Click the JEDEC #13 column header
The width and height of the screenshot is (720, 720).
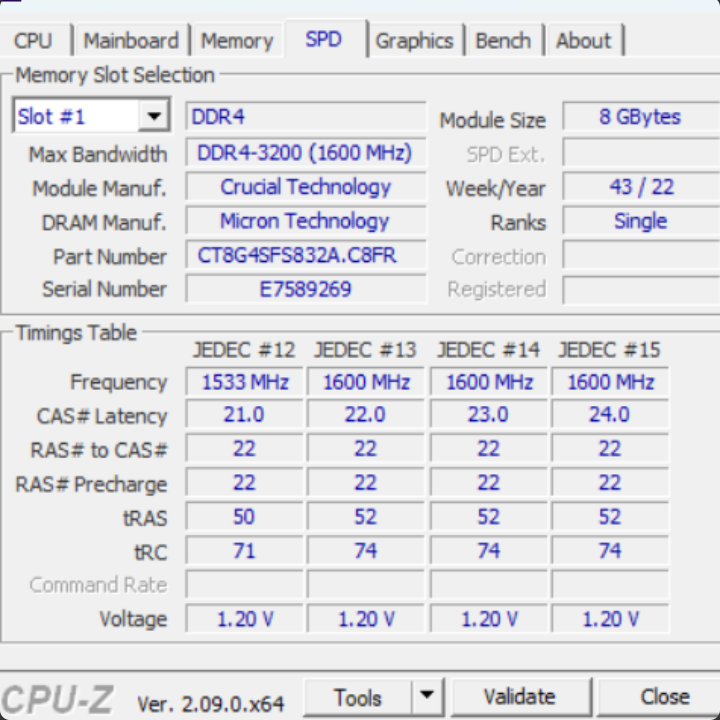366,350
